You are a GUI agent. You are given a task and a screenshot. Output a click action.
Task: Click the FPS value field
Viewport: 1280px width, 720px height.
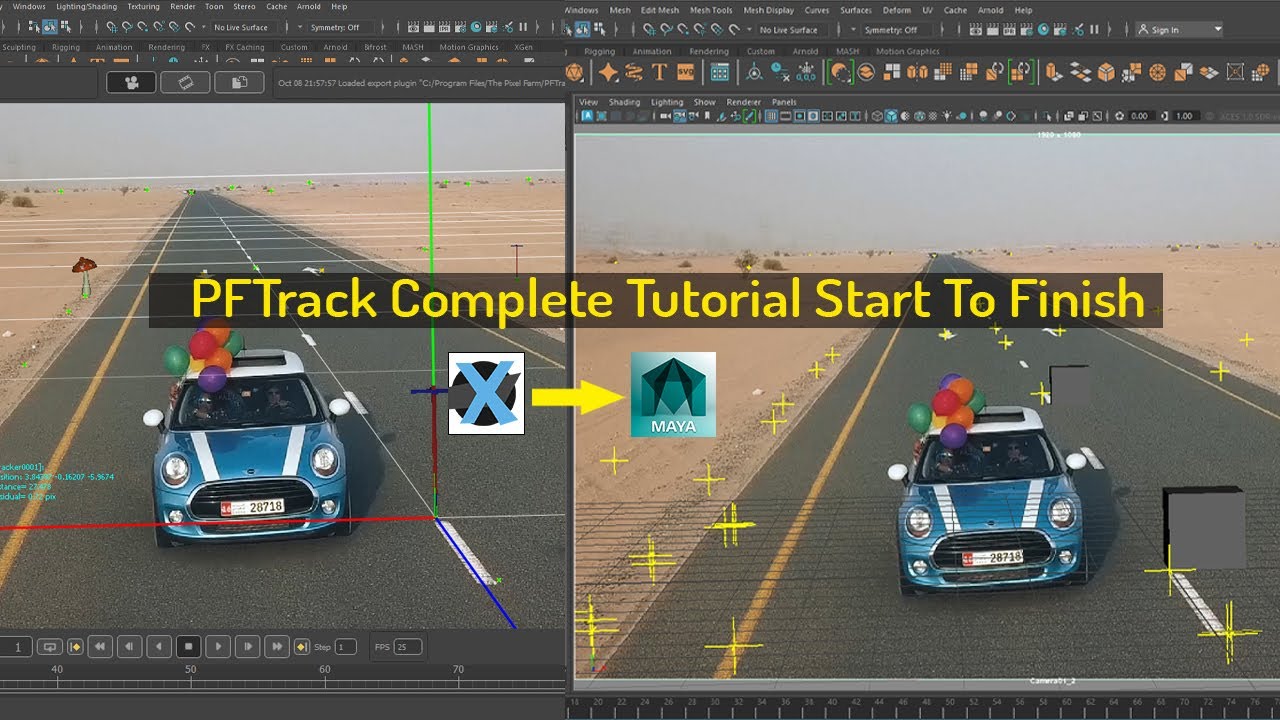click(x=408, y=647)
